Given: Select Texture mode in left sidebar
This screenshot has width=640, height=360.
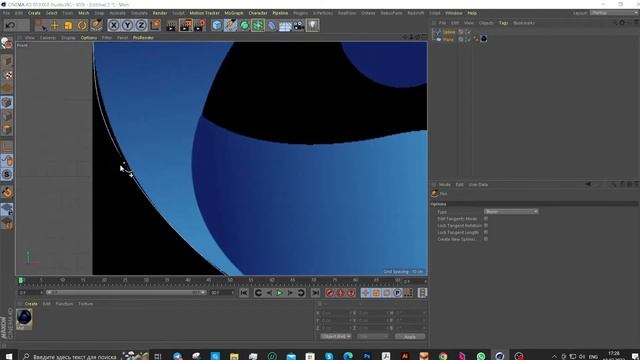Looking at the screenshot, I should (7, 75).
